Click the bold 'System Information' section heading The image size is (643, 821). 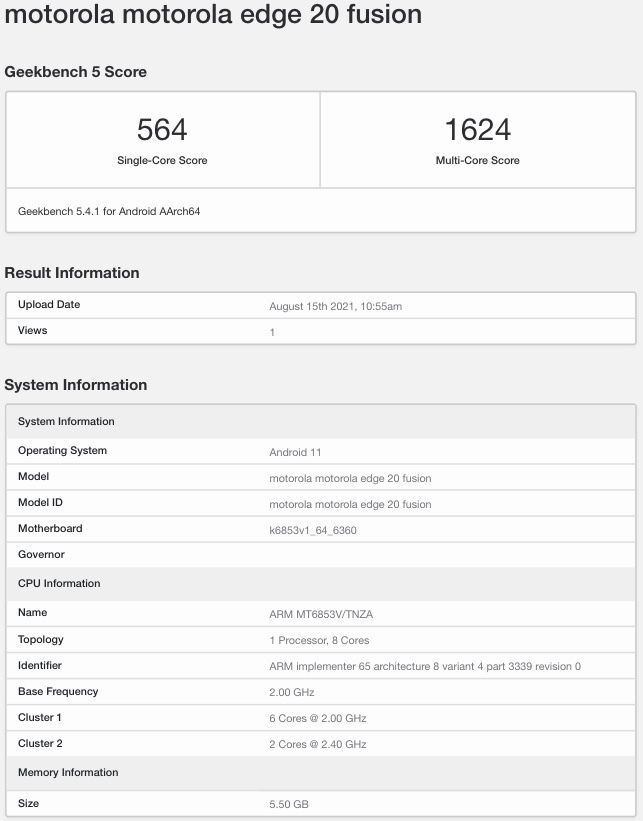pos(75,385)
